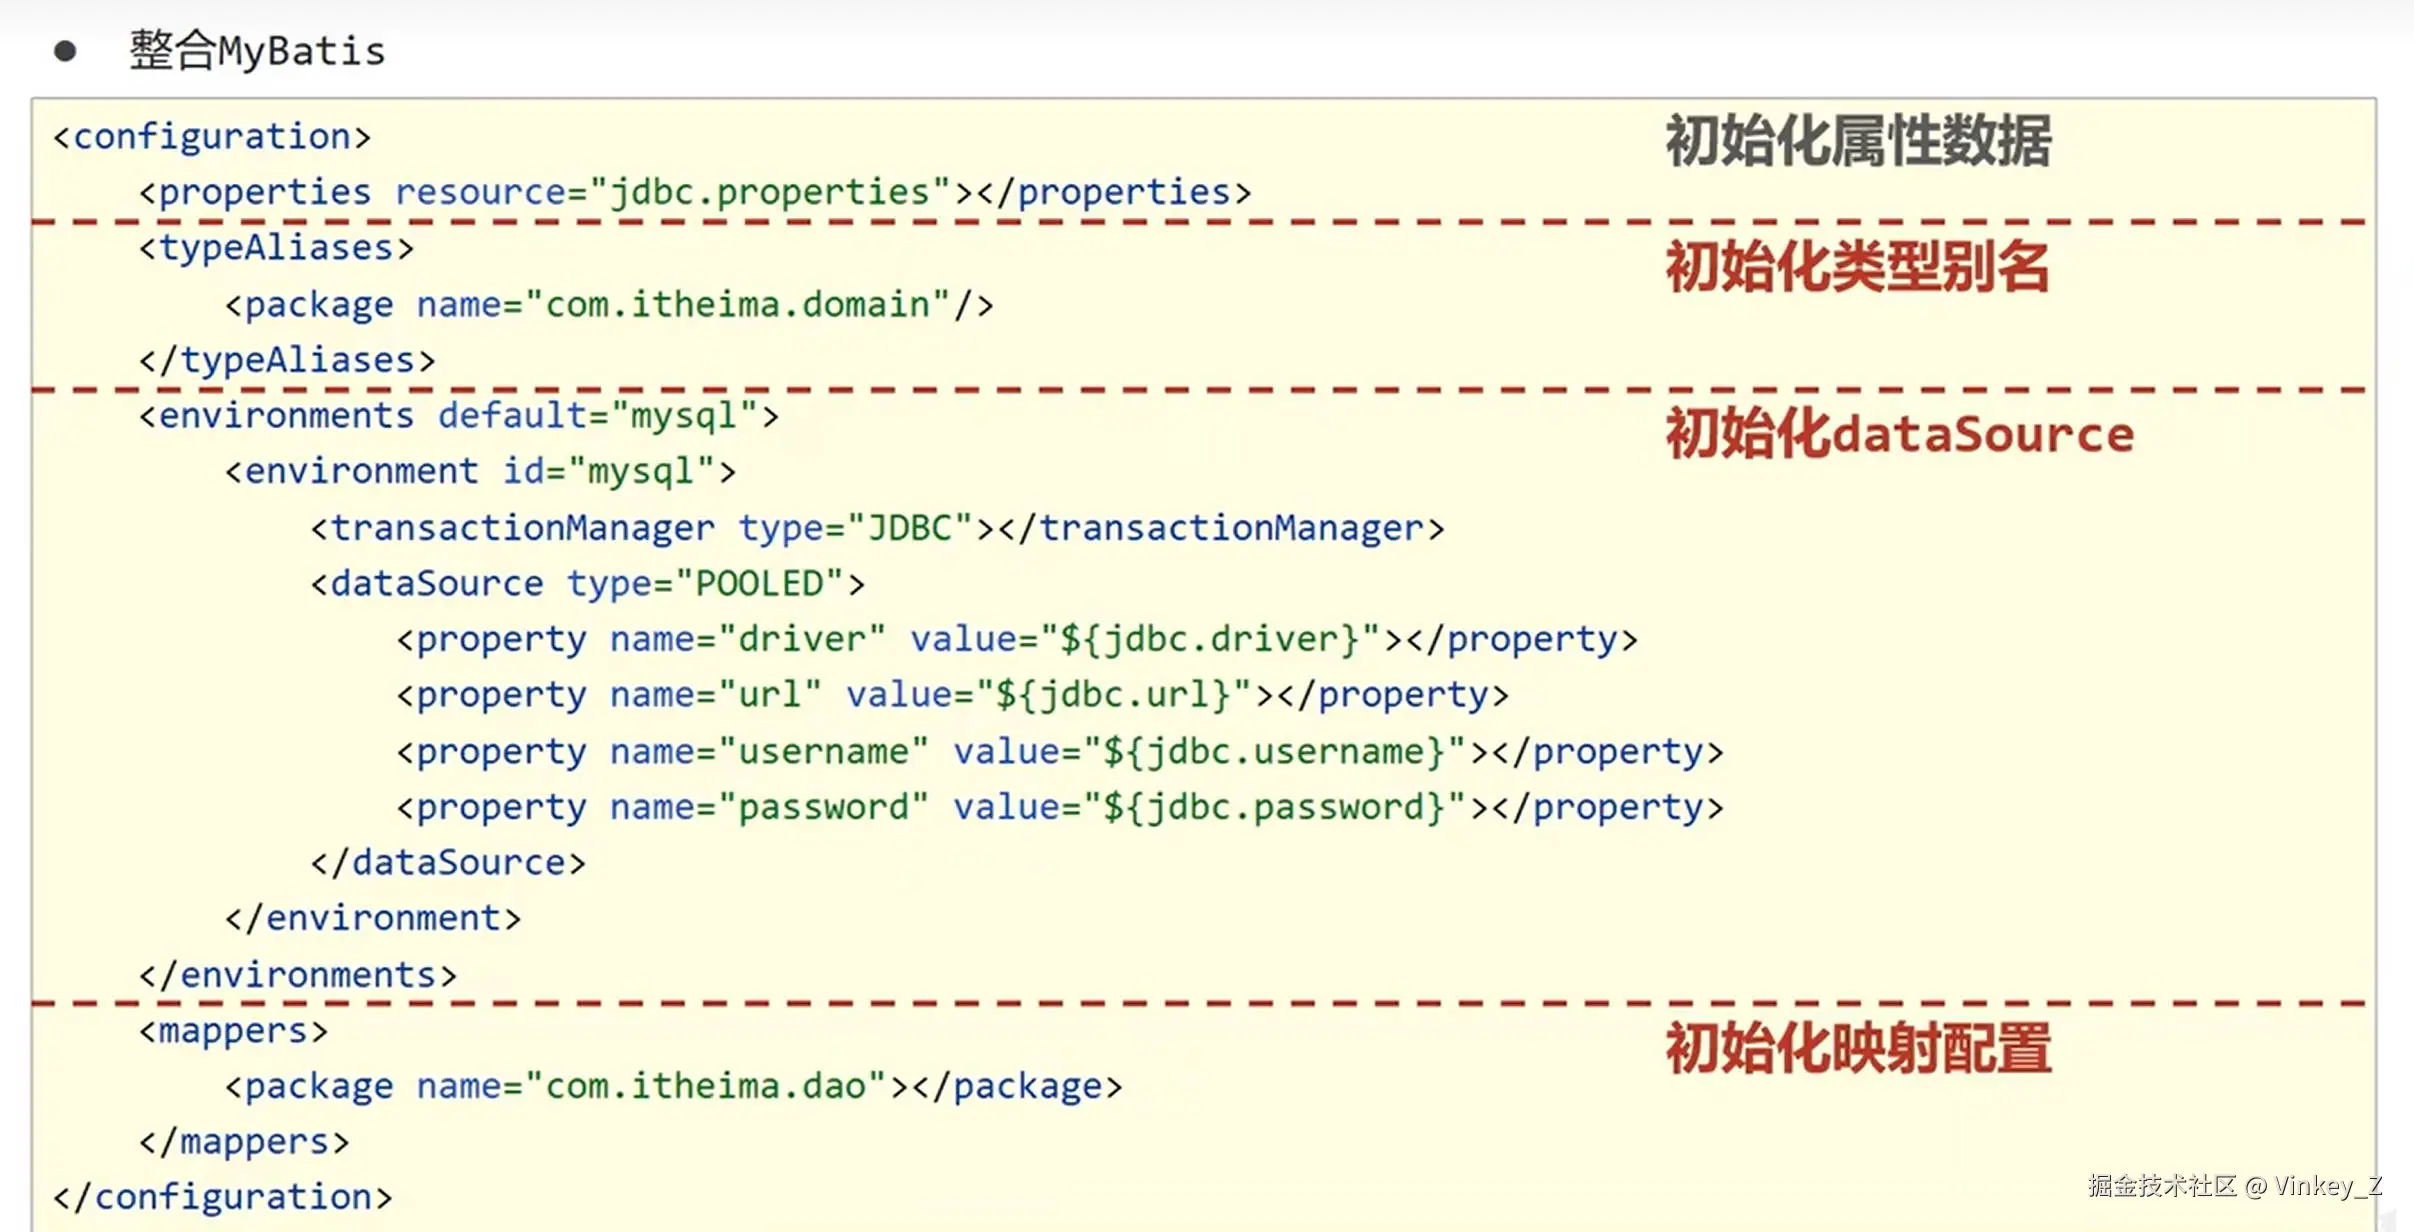Click the opening configuration tag
Screen dimensions: 2414x1232
point(212,137)
